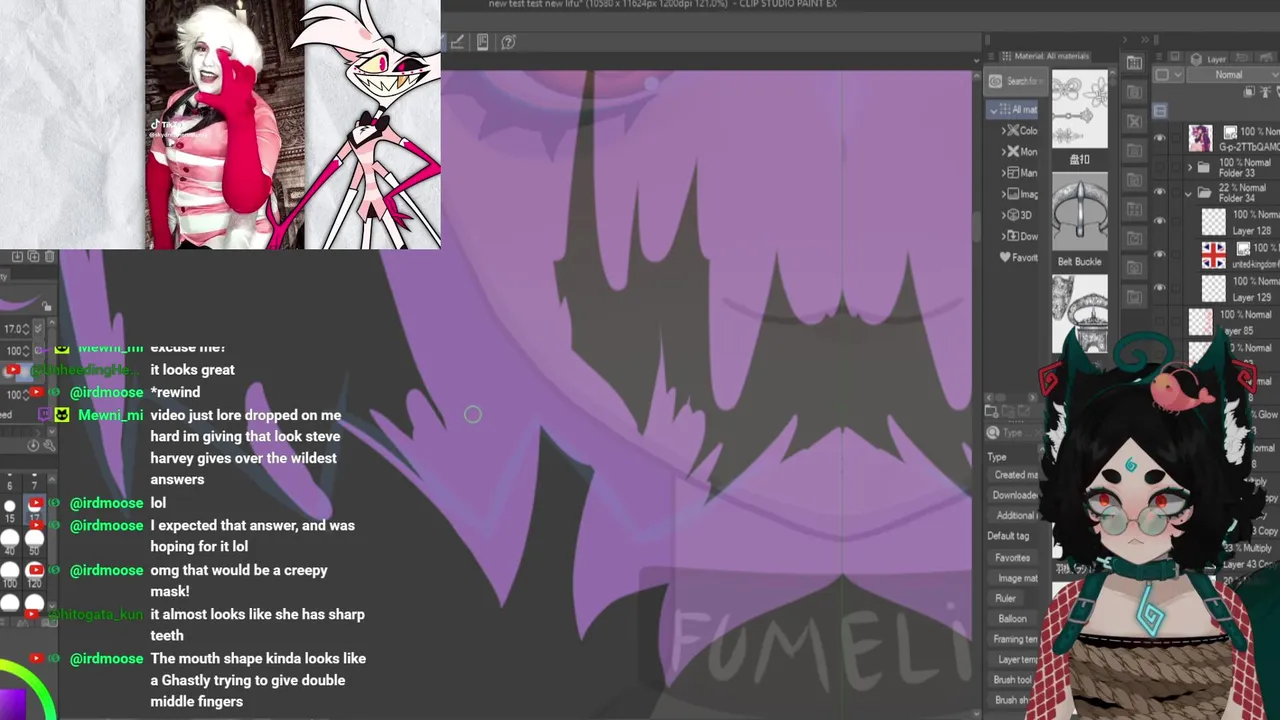Click the brush size 17.0 value field

15,328
